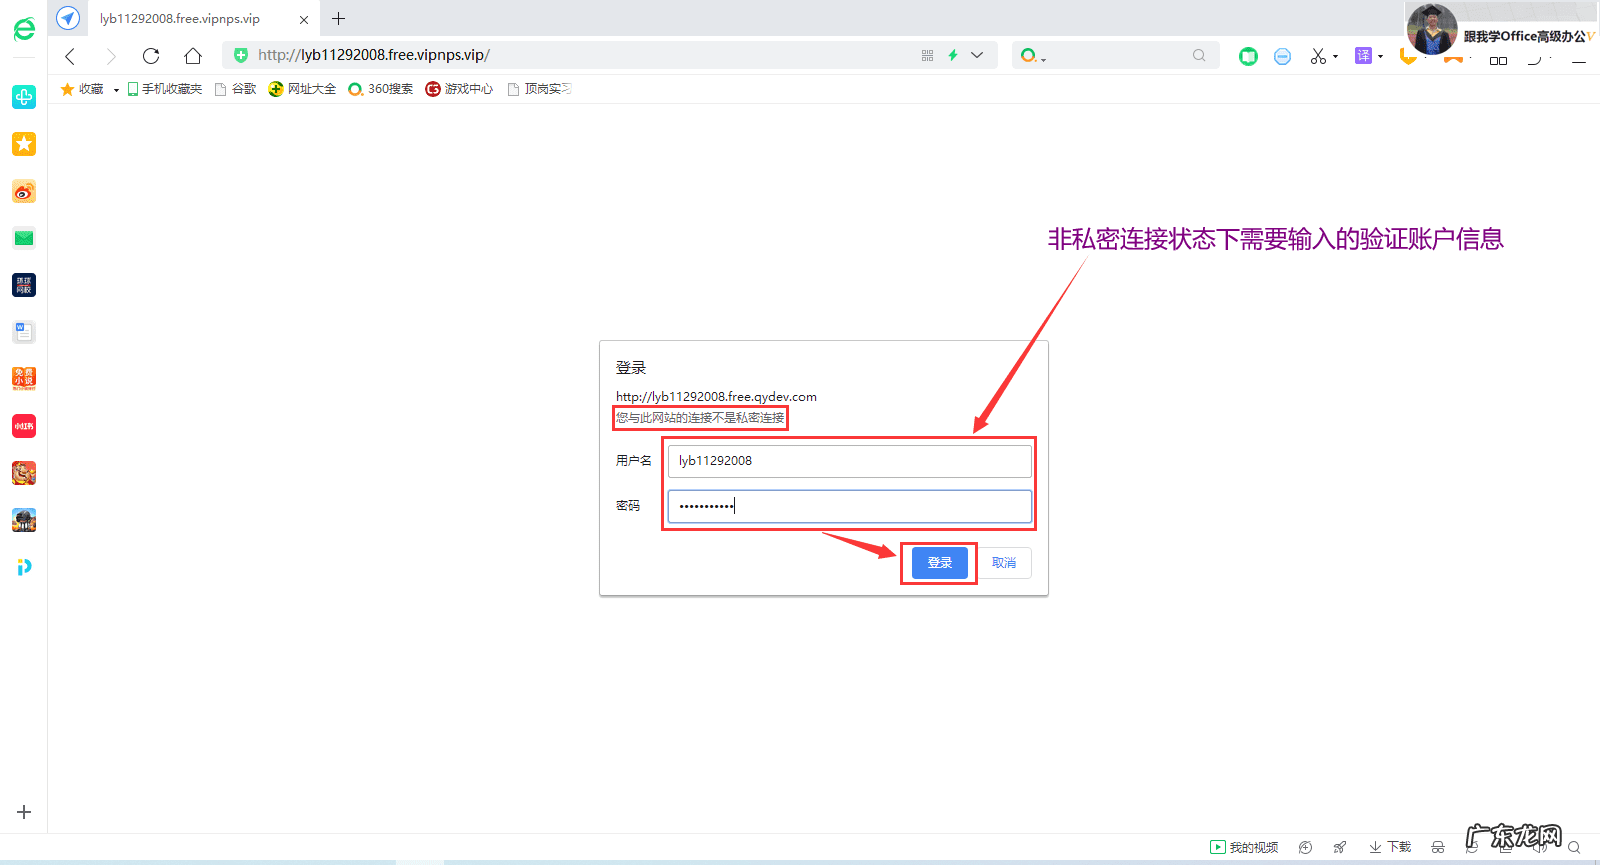Expand the address bar dropdown chevron

[x=977, y=56]
